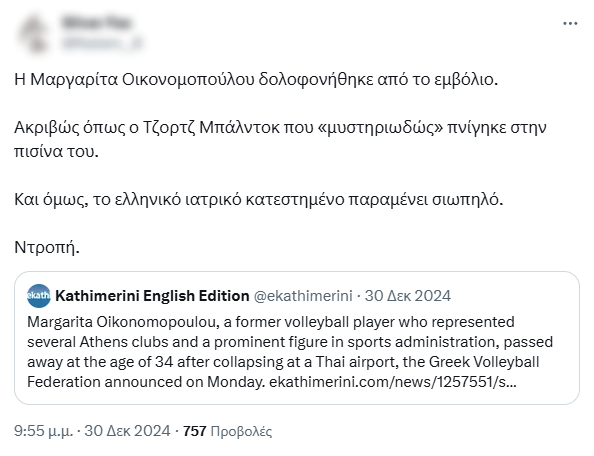Open the quoted Kathimerini tweet card
The width and height of the screenshot is (594, 456).
[x=297, y=338]
